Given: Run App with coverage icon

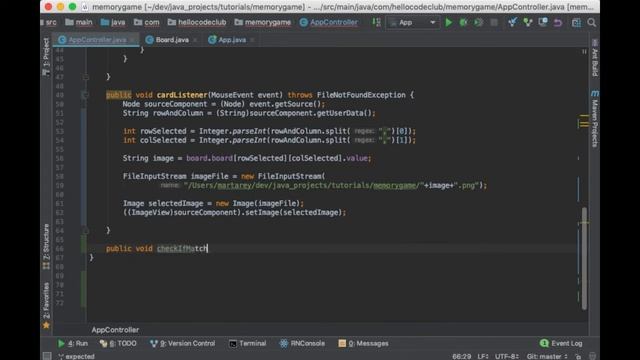Looking at the screenshot, I should tap(478, 22).
